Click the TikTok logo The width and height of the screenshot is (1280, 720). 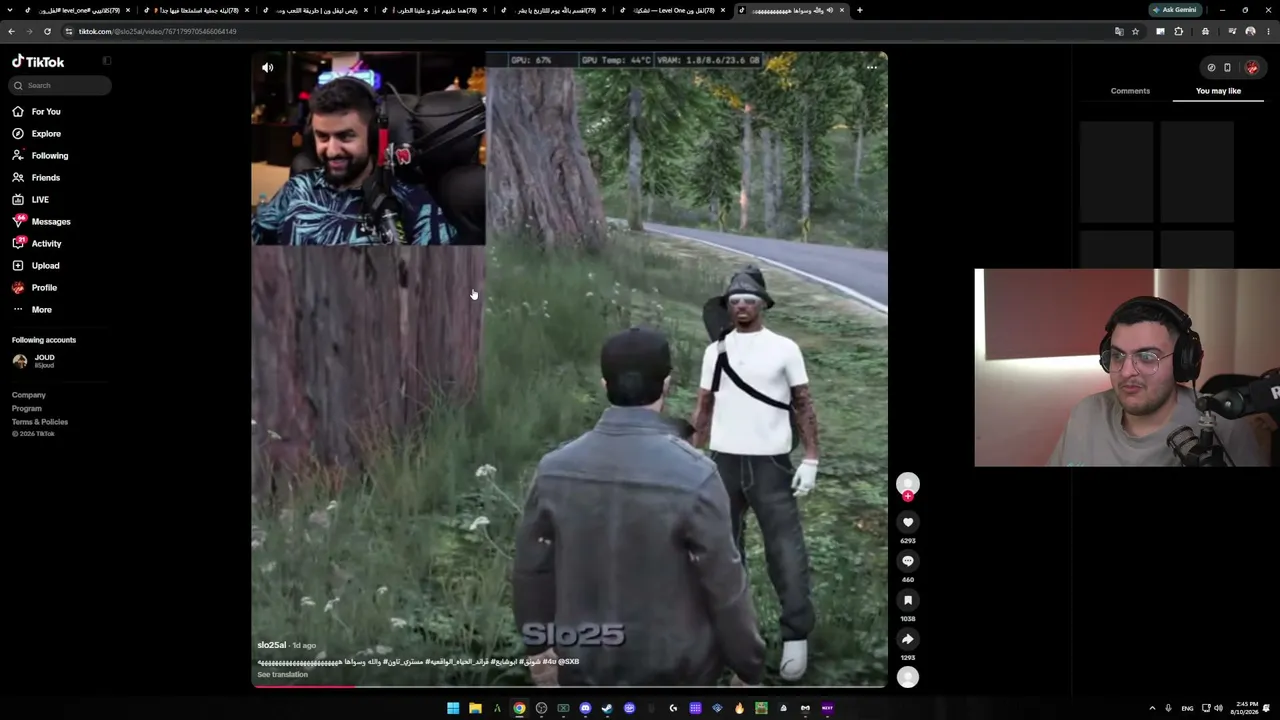38,62
